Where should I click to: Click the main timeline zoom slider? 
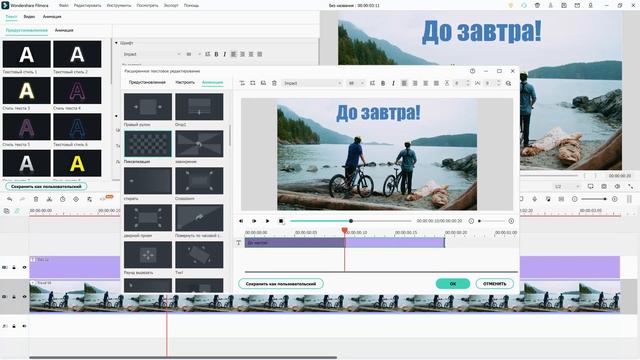click(x=594, y=199)
